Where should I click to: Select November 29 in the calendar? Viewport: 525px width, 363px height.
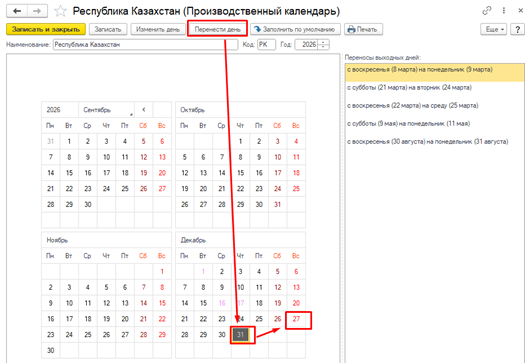(x=162, y=335)
